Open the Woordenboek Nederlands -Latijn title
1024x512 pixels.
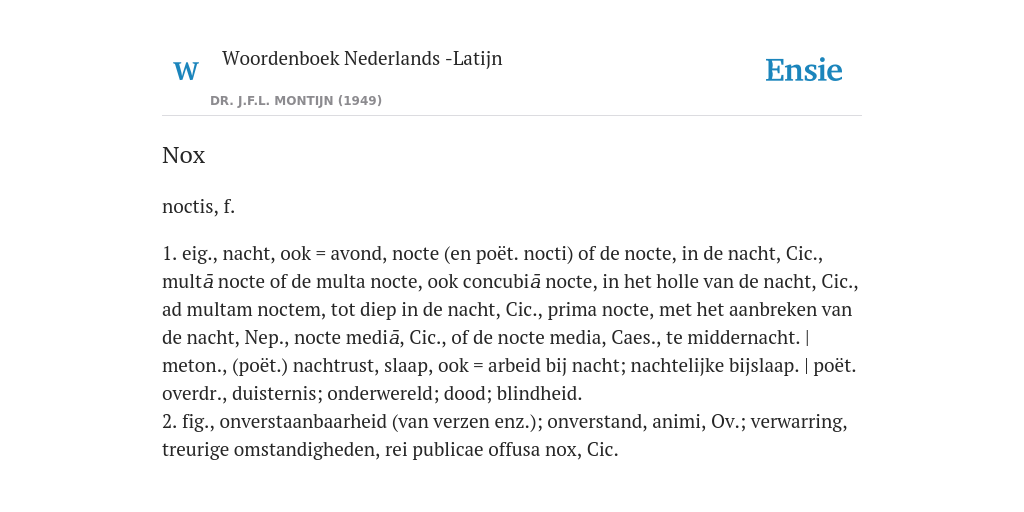tap(362, 58)
